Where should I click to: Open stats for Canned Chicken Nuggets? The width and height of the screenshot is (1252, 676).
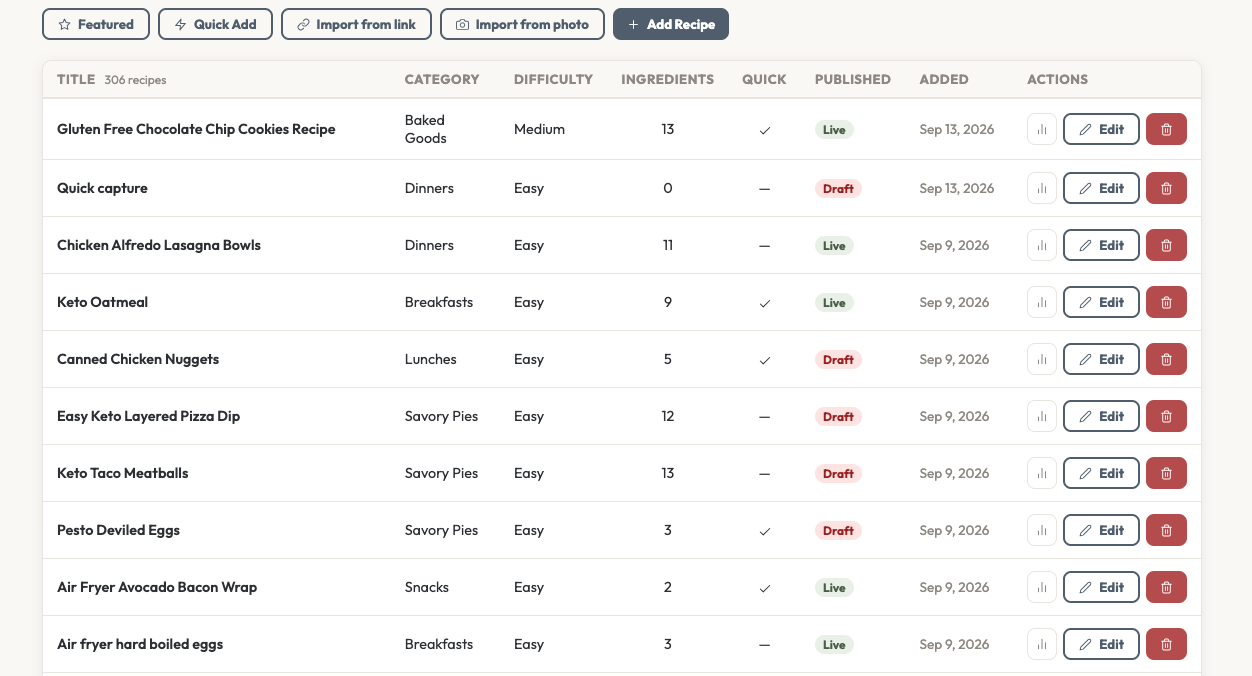pos(1042,359)
